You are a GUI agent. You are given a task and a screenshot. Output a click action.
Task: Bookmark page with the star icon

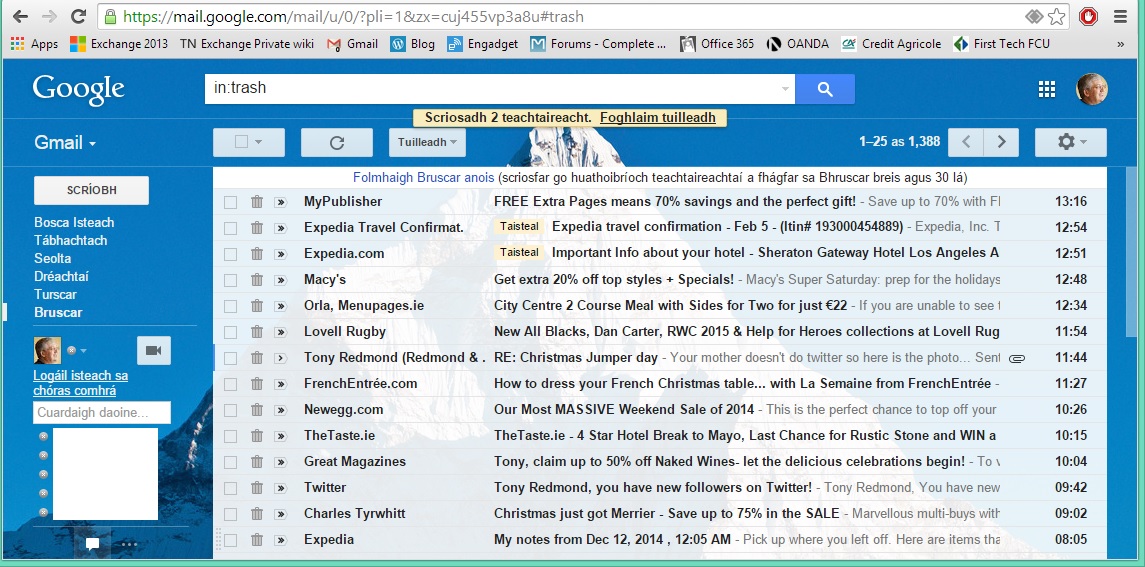click(1055, 17)
